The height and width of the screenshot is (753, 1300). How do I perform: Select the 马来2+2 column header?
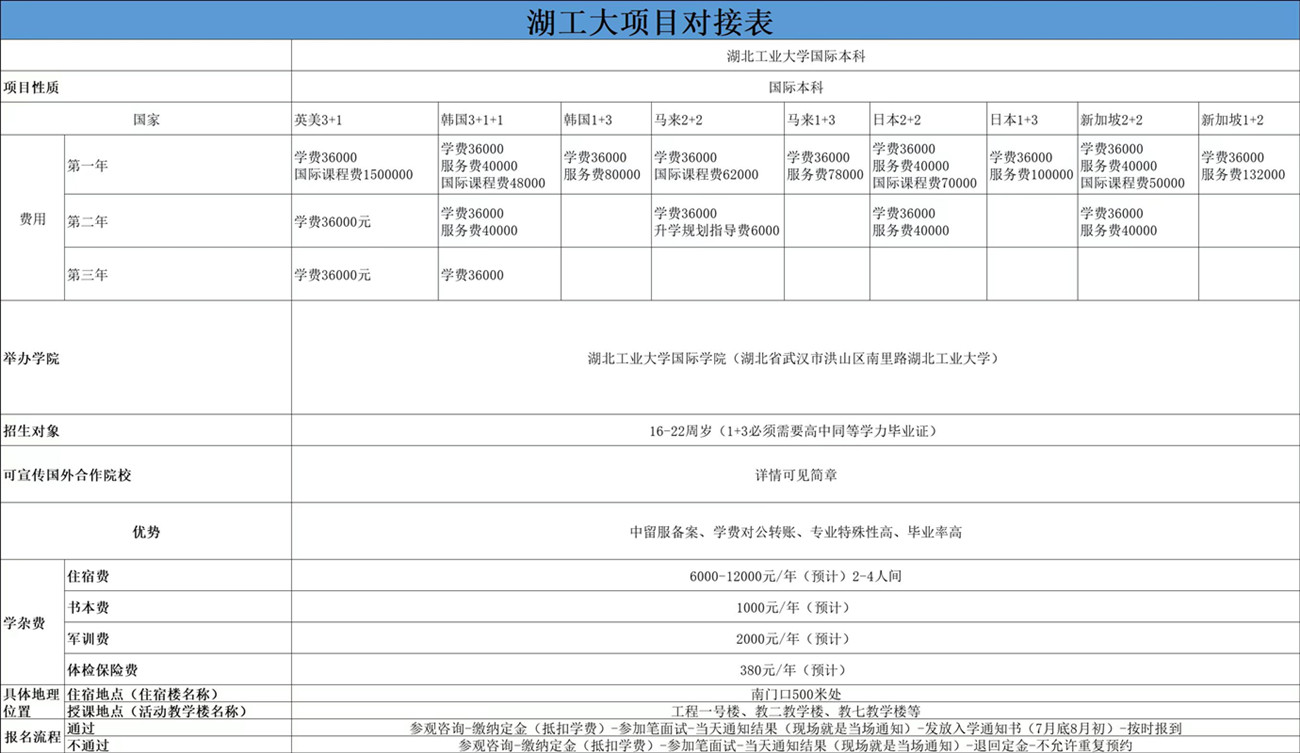[718, 119]
